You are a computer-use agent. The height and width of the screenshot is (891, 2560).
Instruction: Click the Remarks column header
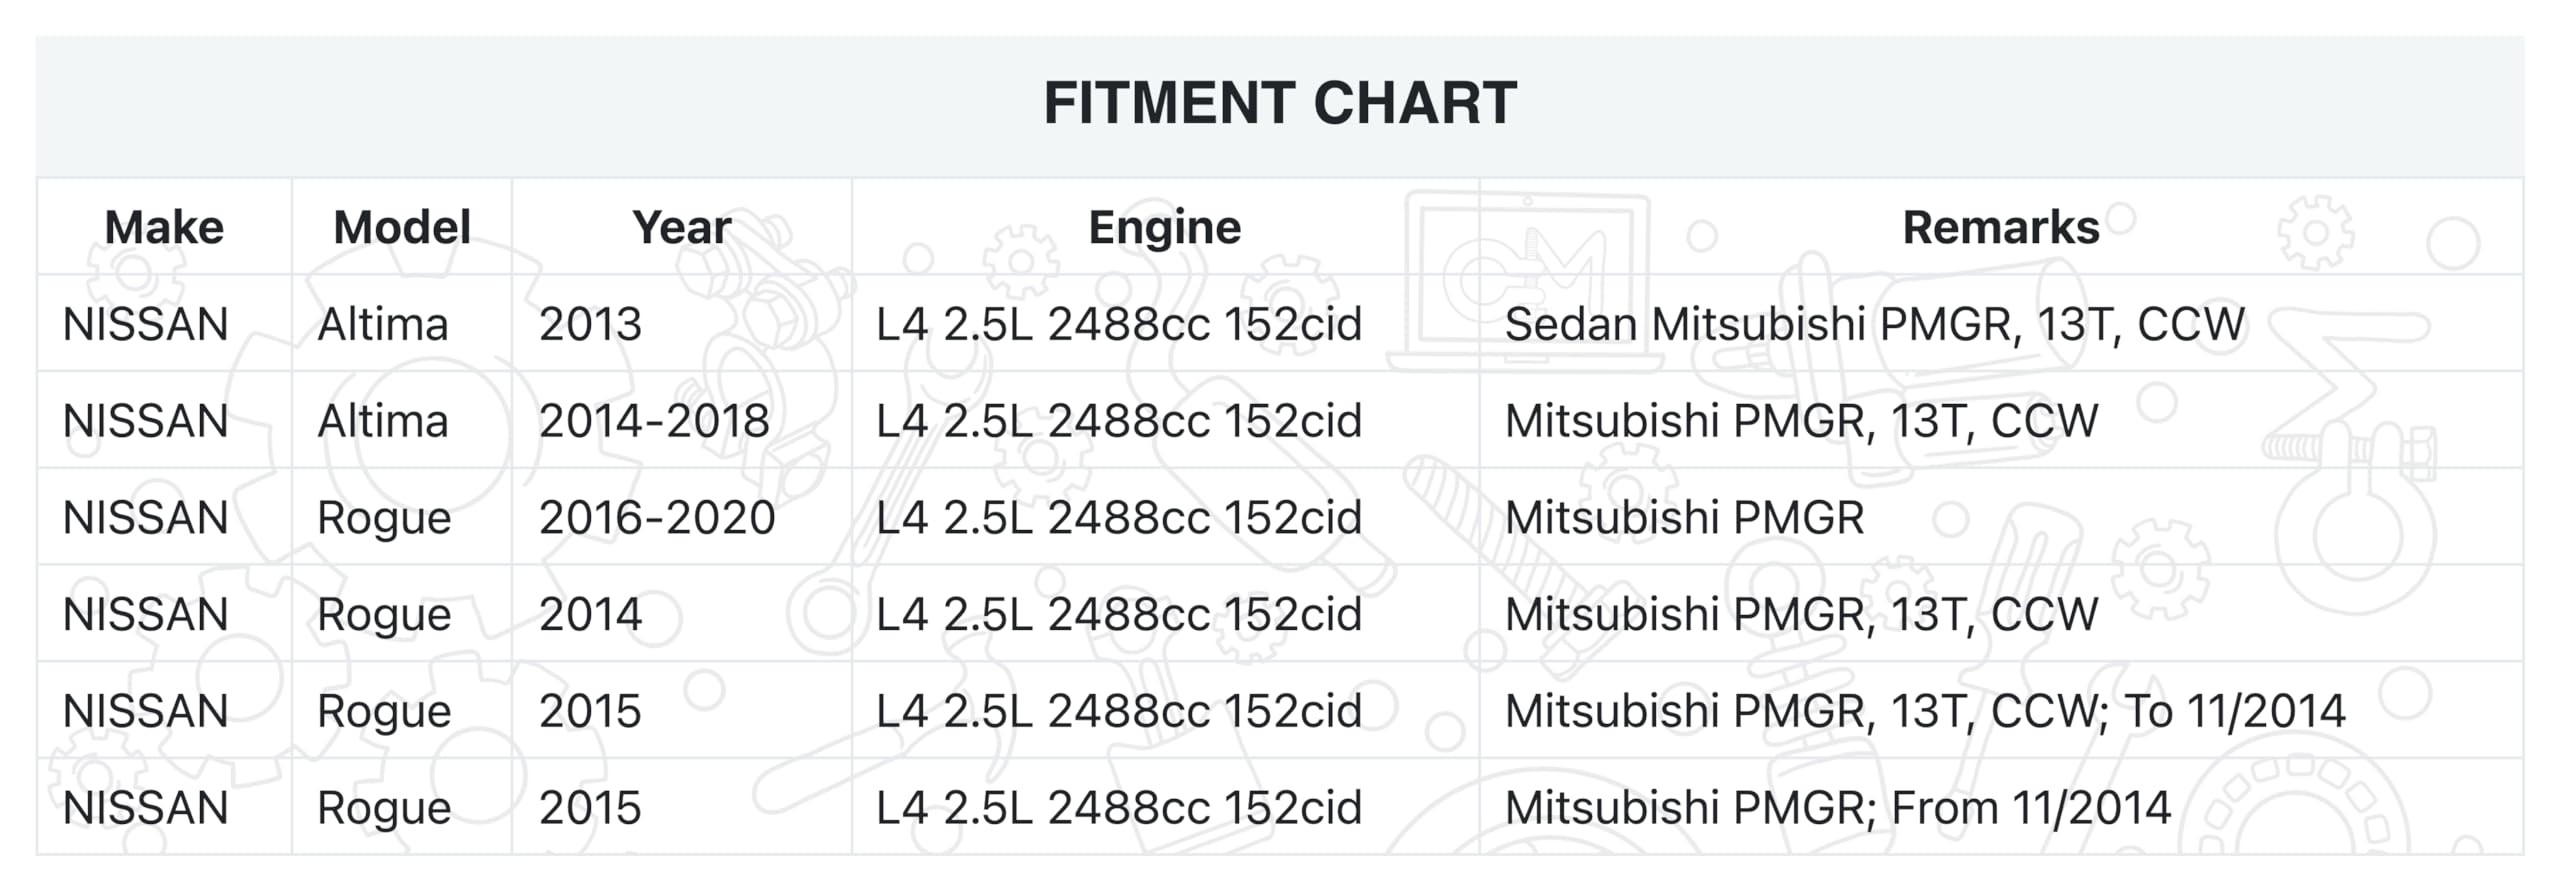(x=2000, y=228)
